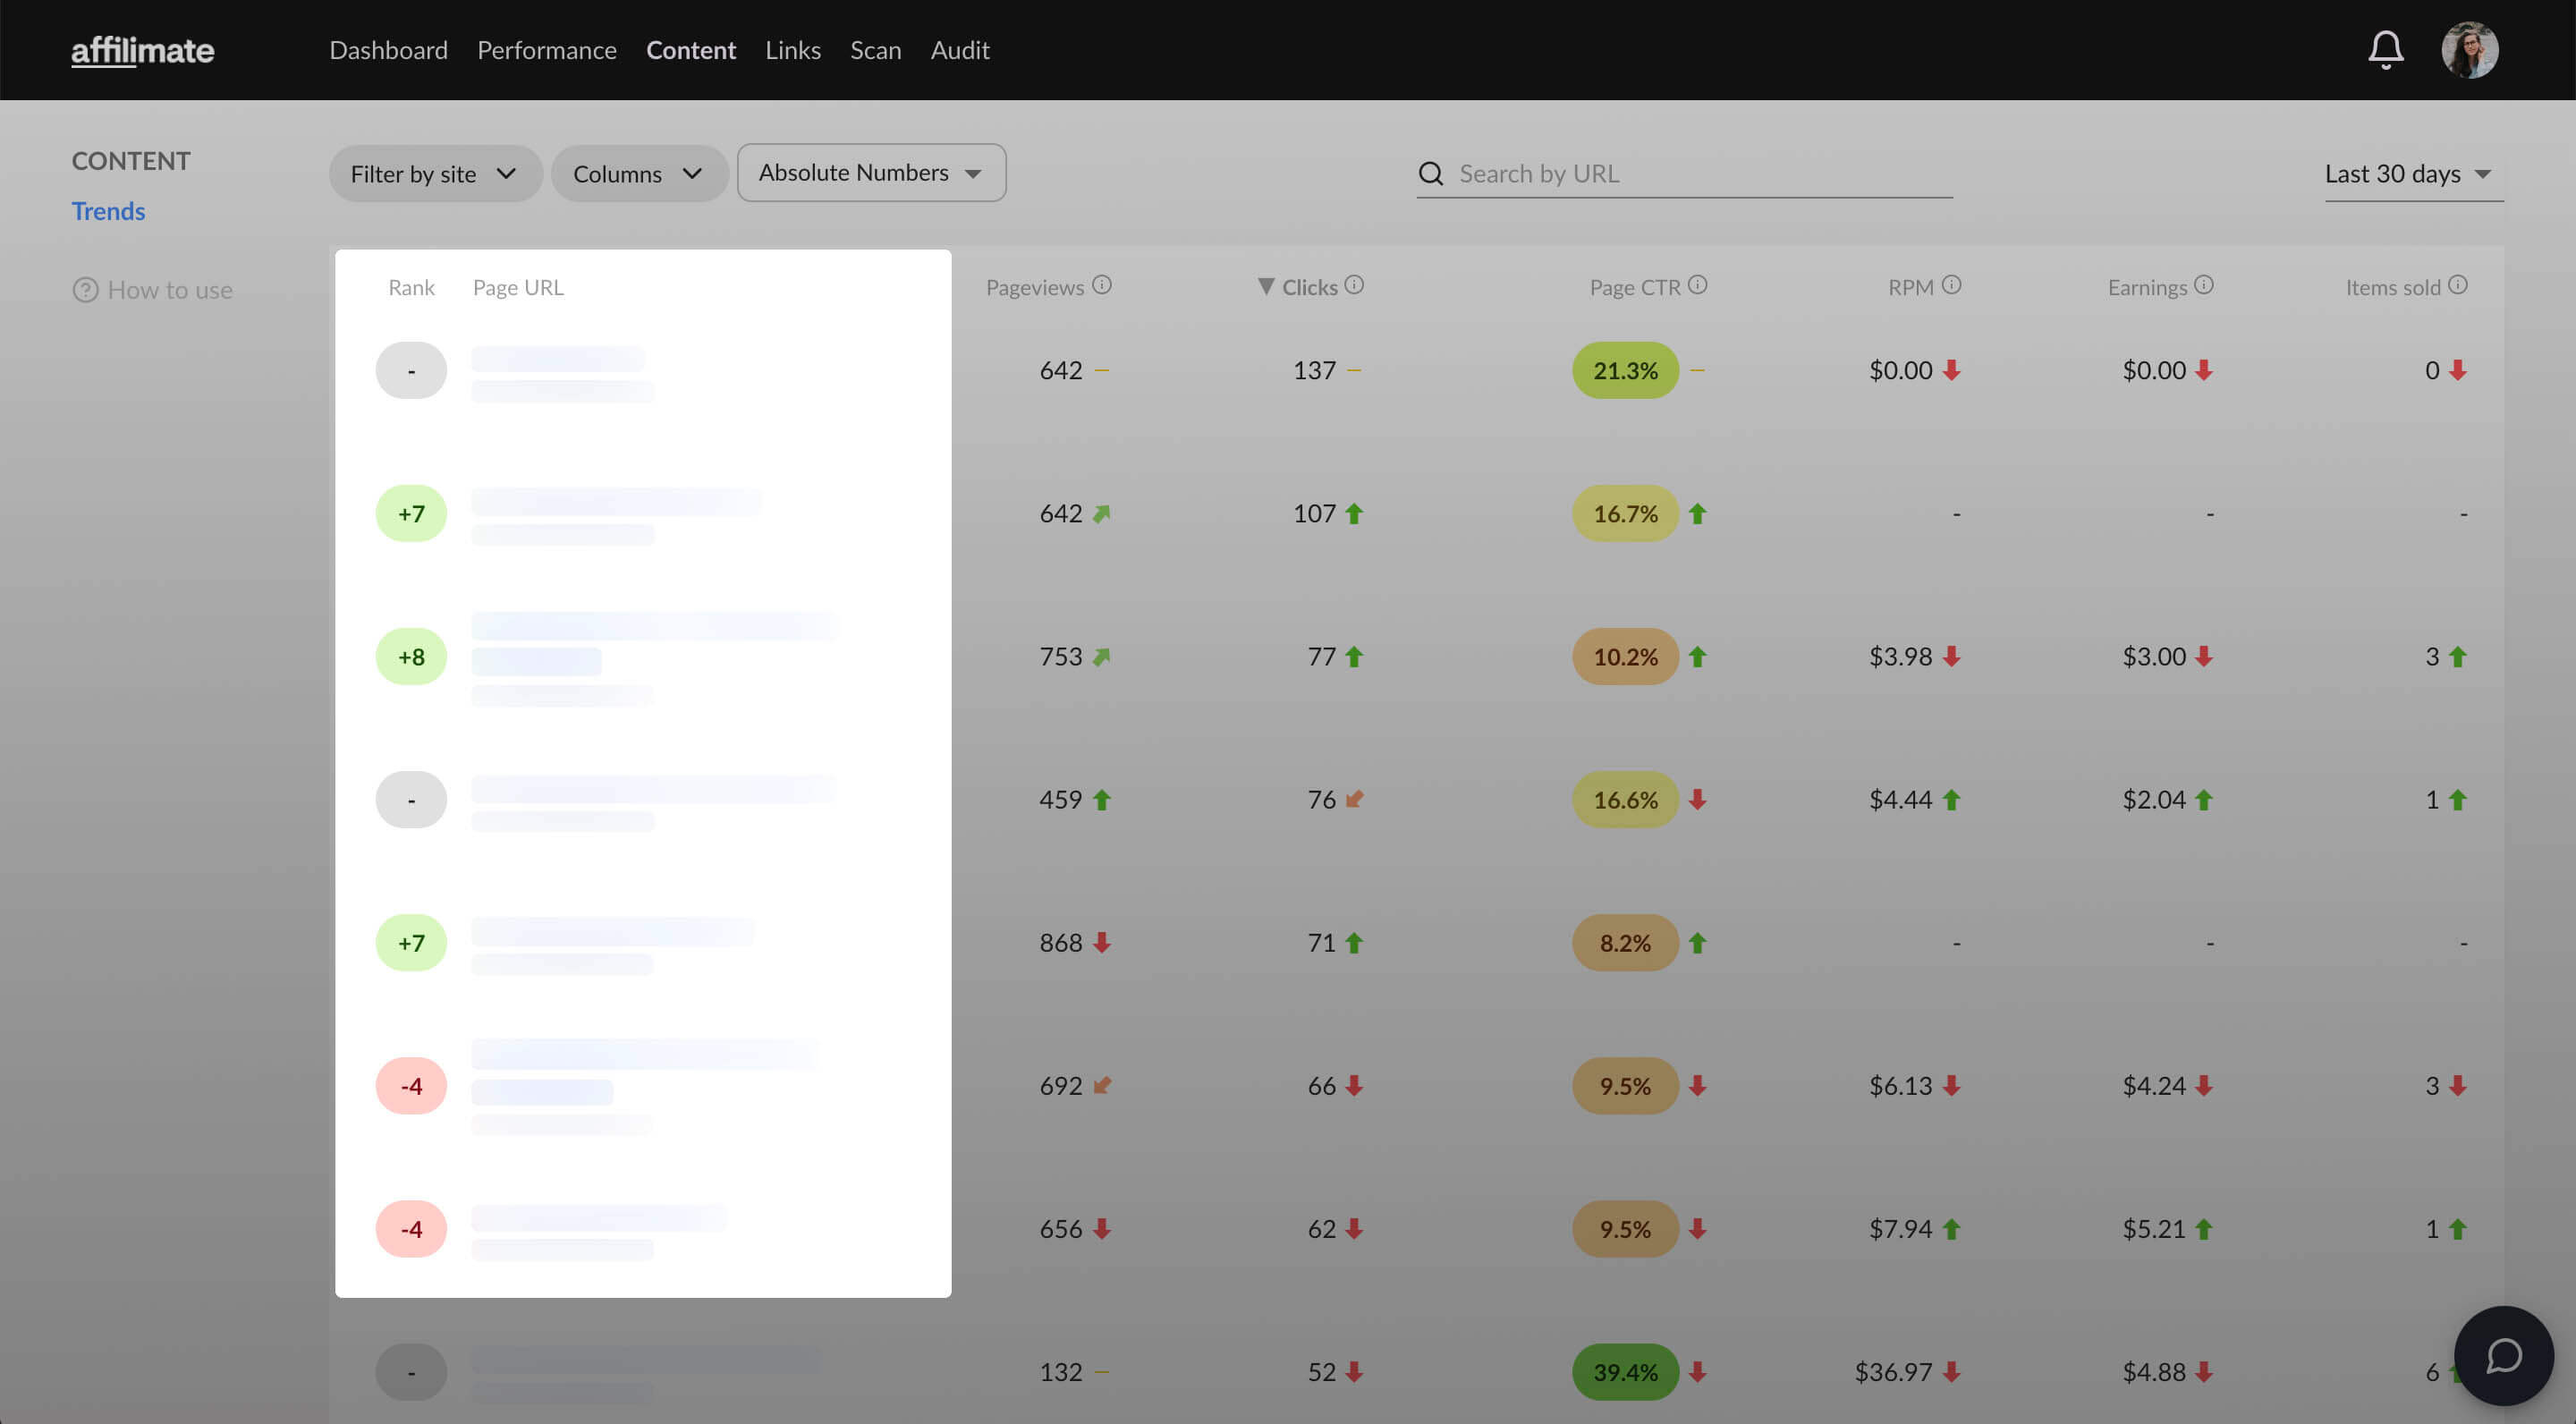The height and width of the screenshot is (1424, 2576).
Task: Click the affilimate logo
Action: (x=142, y=50)
